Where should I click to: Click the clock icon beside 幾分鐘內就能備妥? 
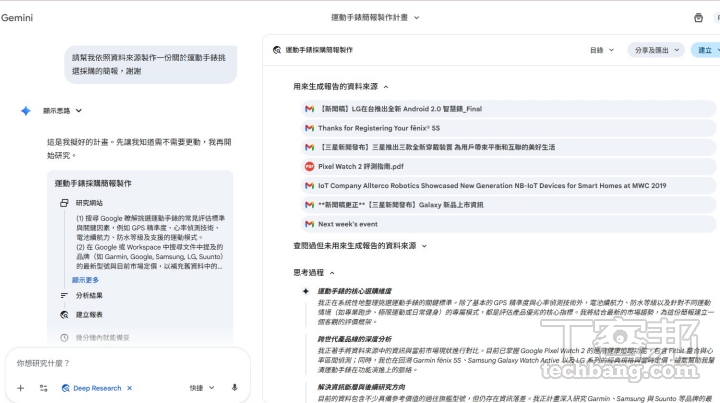coord(64,338)
